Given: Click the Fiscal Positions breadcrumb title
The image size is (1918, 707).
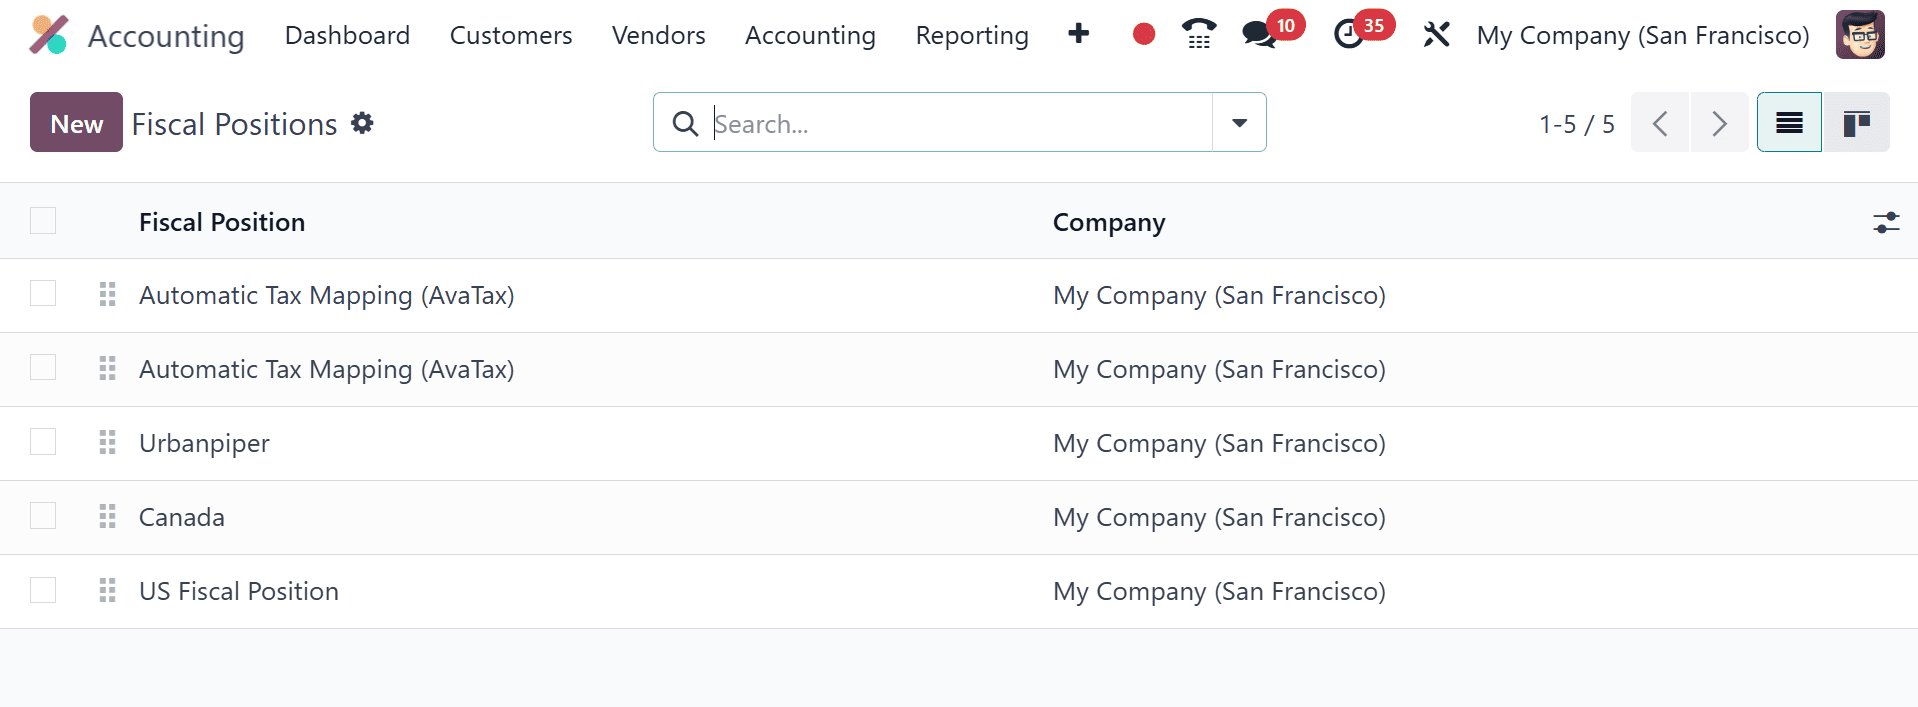Looking at the screenshot, I should [x=234, y=124].
